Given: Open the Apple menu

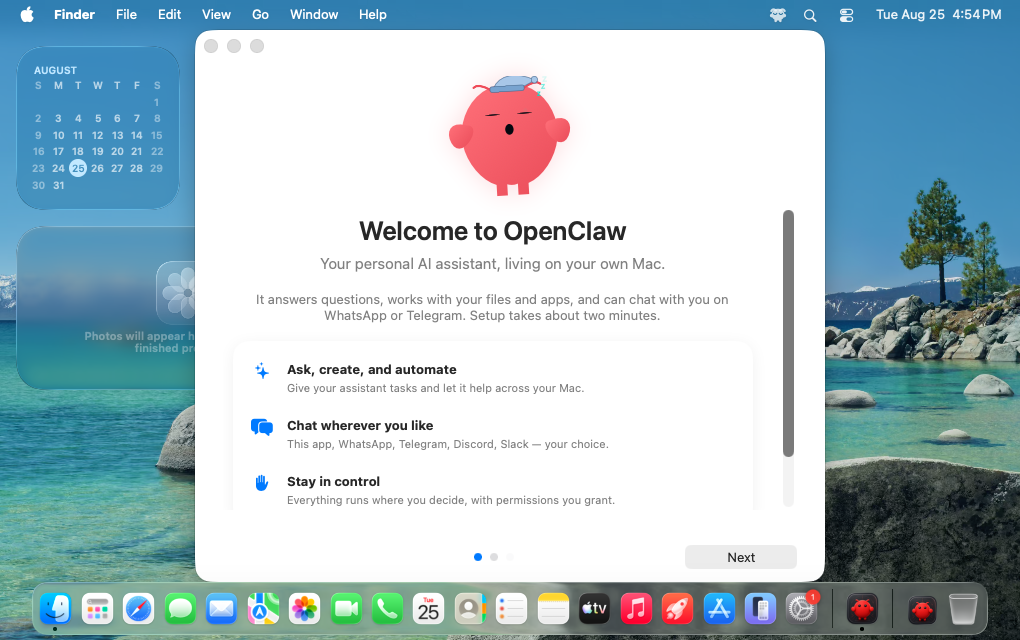Looking at the screenshot, I should click(27, 14).
